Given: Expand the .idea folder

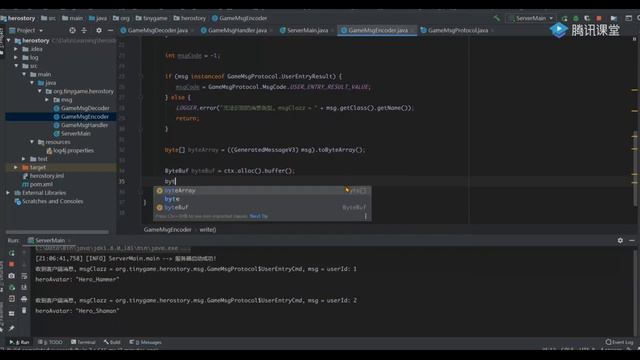Looking at the screenshot, I should 16,49.
